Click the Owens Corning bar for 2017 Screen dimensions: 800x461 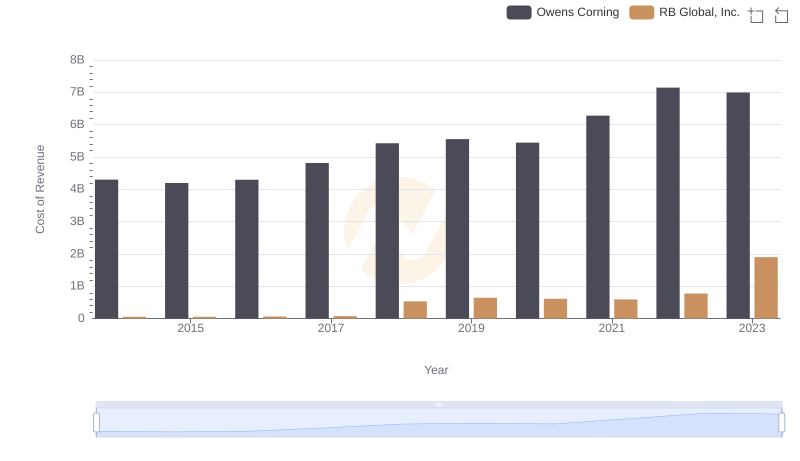coord(317,241)
